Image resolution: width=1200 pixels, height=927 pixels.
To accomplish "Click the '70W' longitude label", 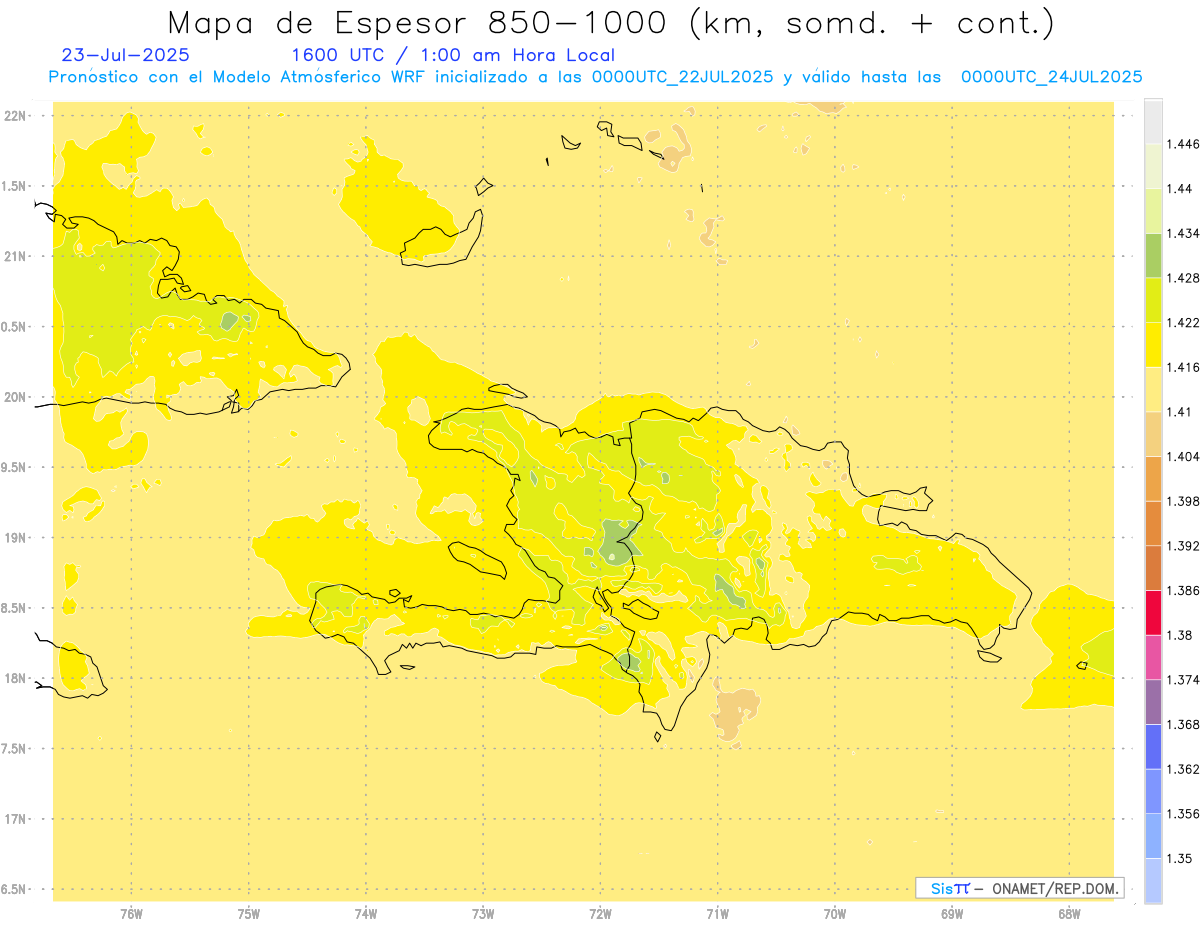I will pos(835,913).
